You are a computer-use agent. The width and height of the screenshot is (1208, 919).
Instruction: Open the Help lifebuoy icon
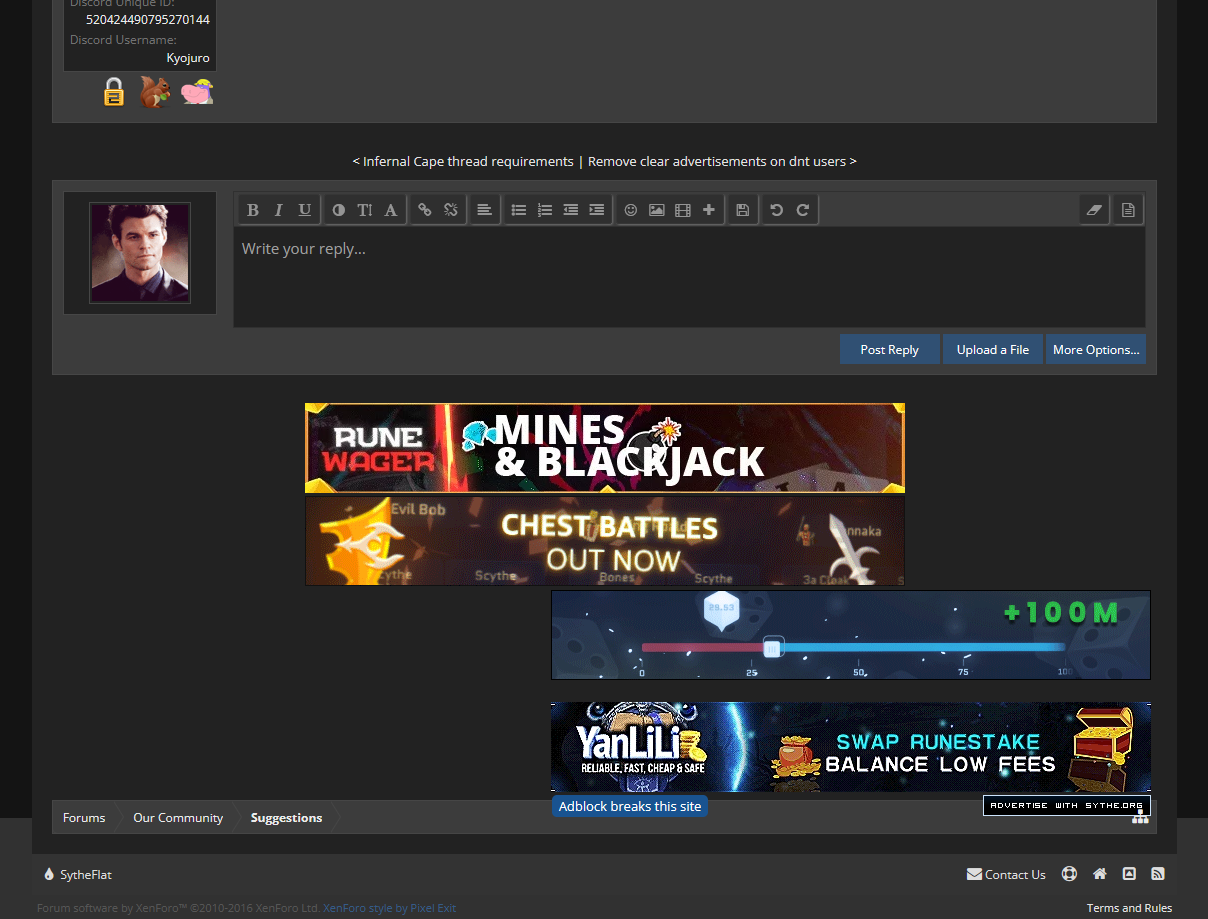point(1069,874)
